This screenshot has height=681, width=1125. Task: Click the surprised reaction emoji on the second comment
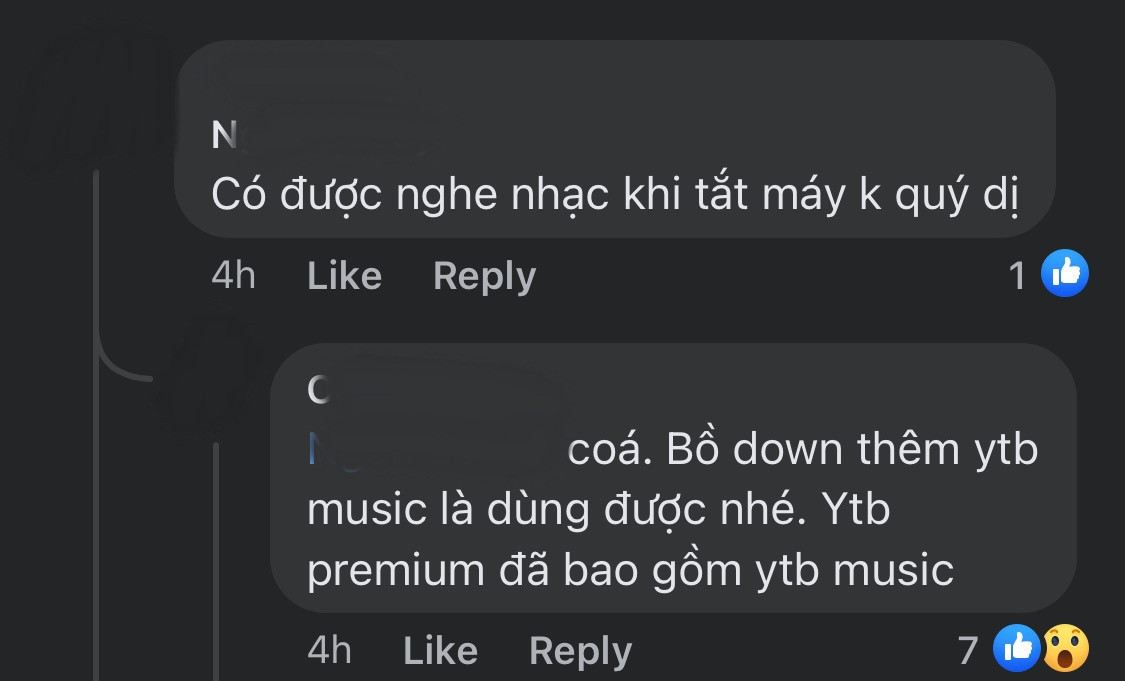(1066, 649)
